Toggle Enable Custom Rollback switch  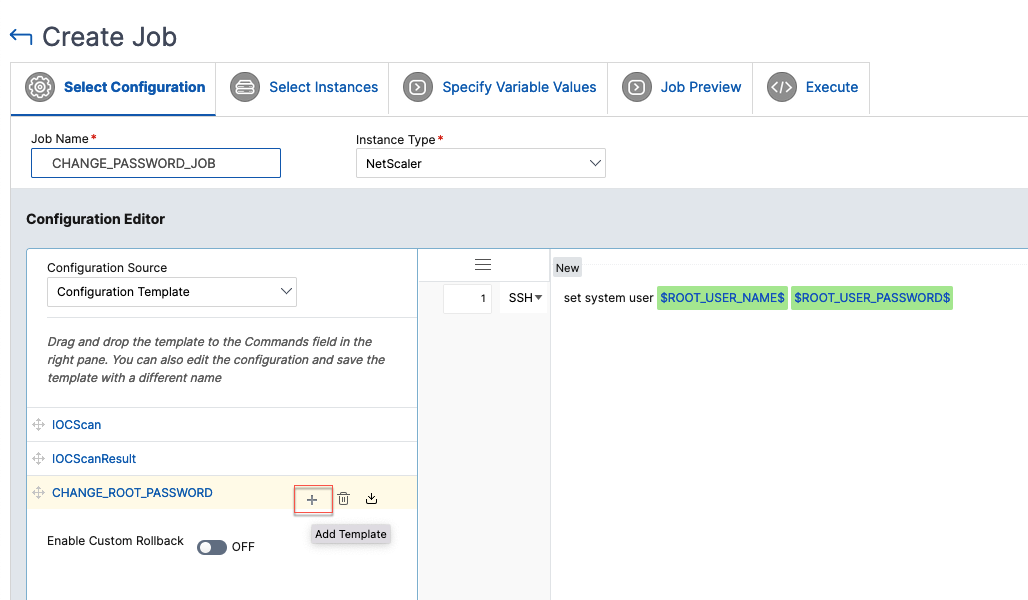tap(212, 547)
